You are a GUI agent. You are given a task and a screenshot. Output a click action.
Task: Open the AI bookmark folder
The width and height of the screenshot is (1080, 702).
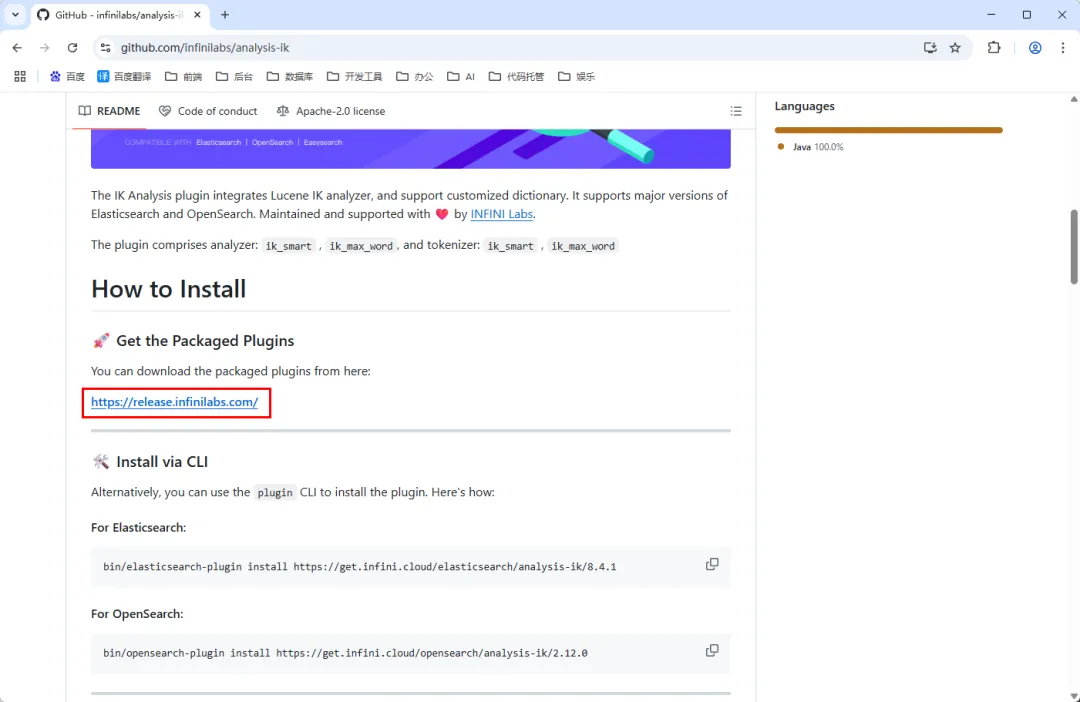tap(461, 76)
